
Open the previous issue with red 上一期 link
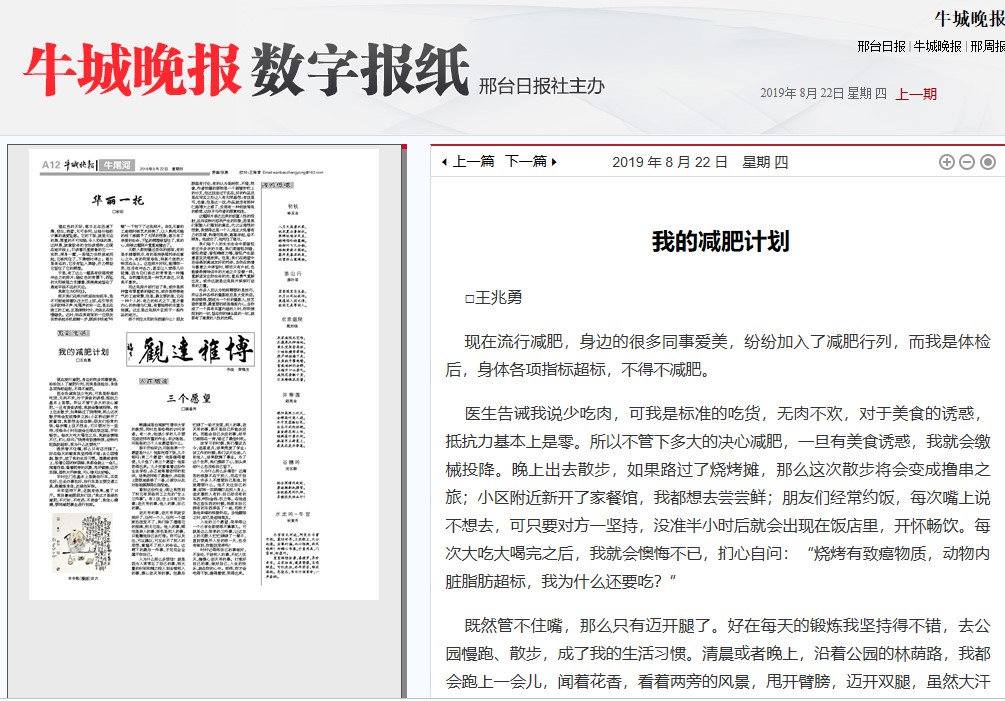(916, 94)
